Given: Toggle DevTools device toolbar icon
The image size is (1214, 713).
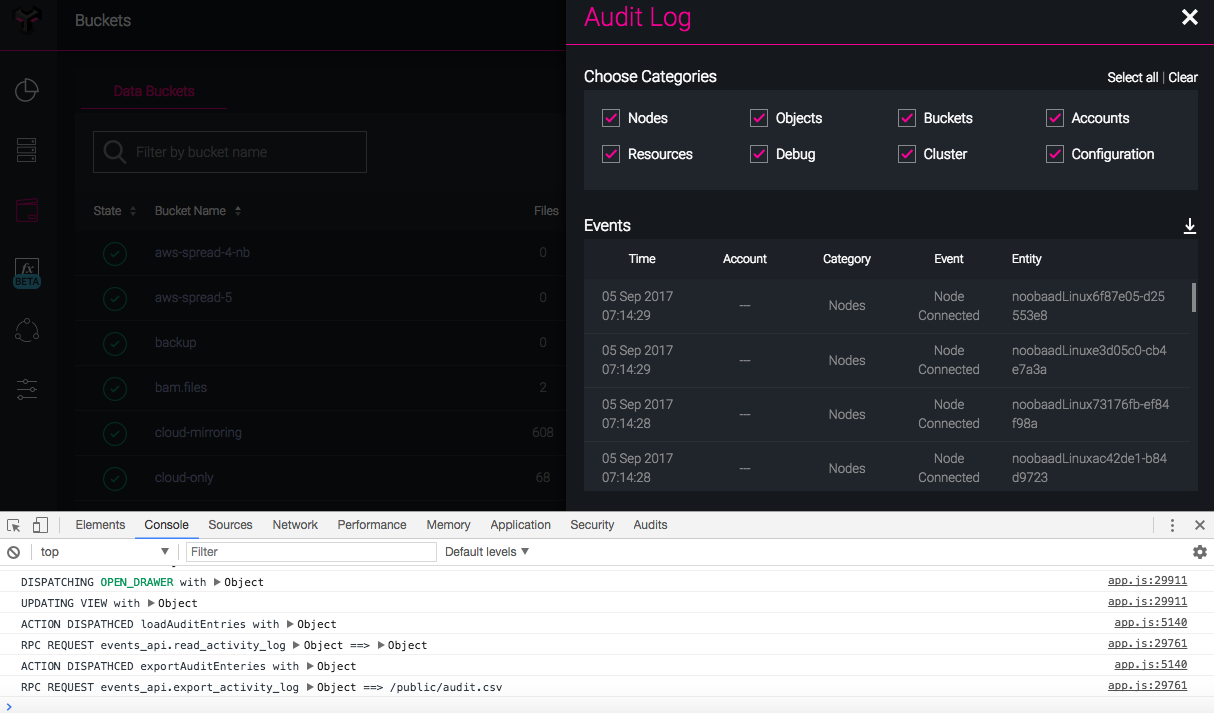Looking at the screenshot, I should (40, 525).
